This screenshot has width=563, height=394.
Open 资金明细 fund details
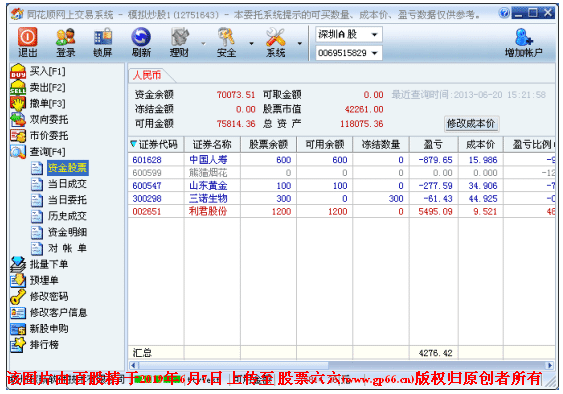(59, 232)
